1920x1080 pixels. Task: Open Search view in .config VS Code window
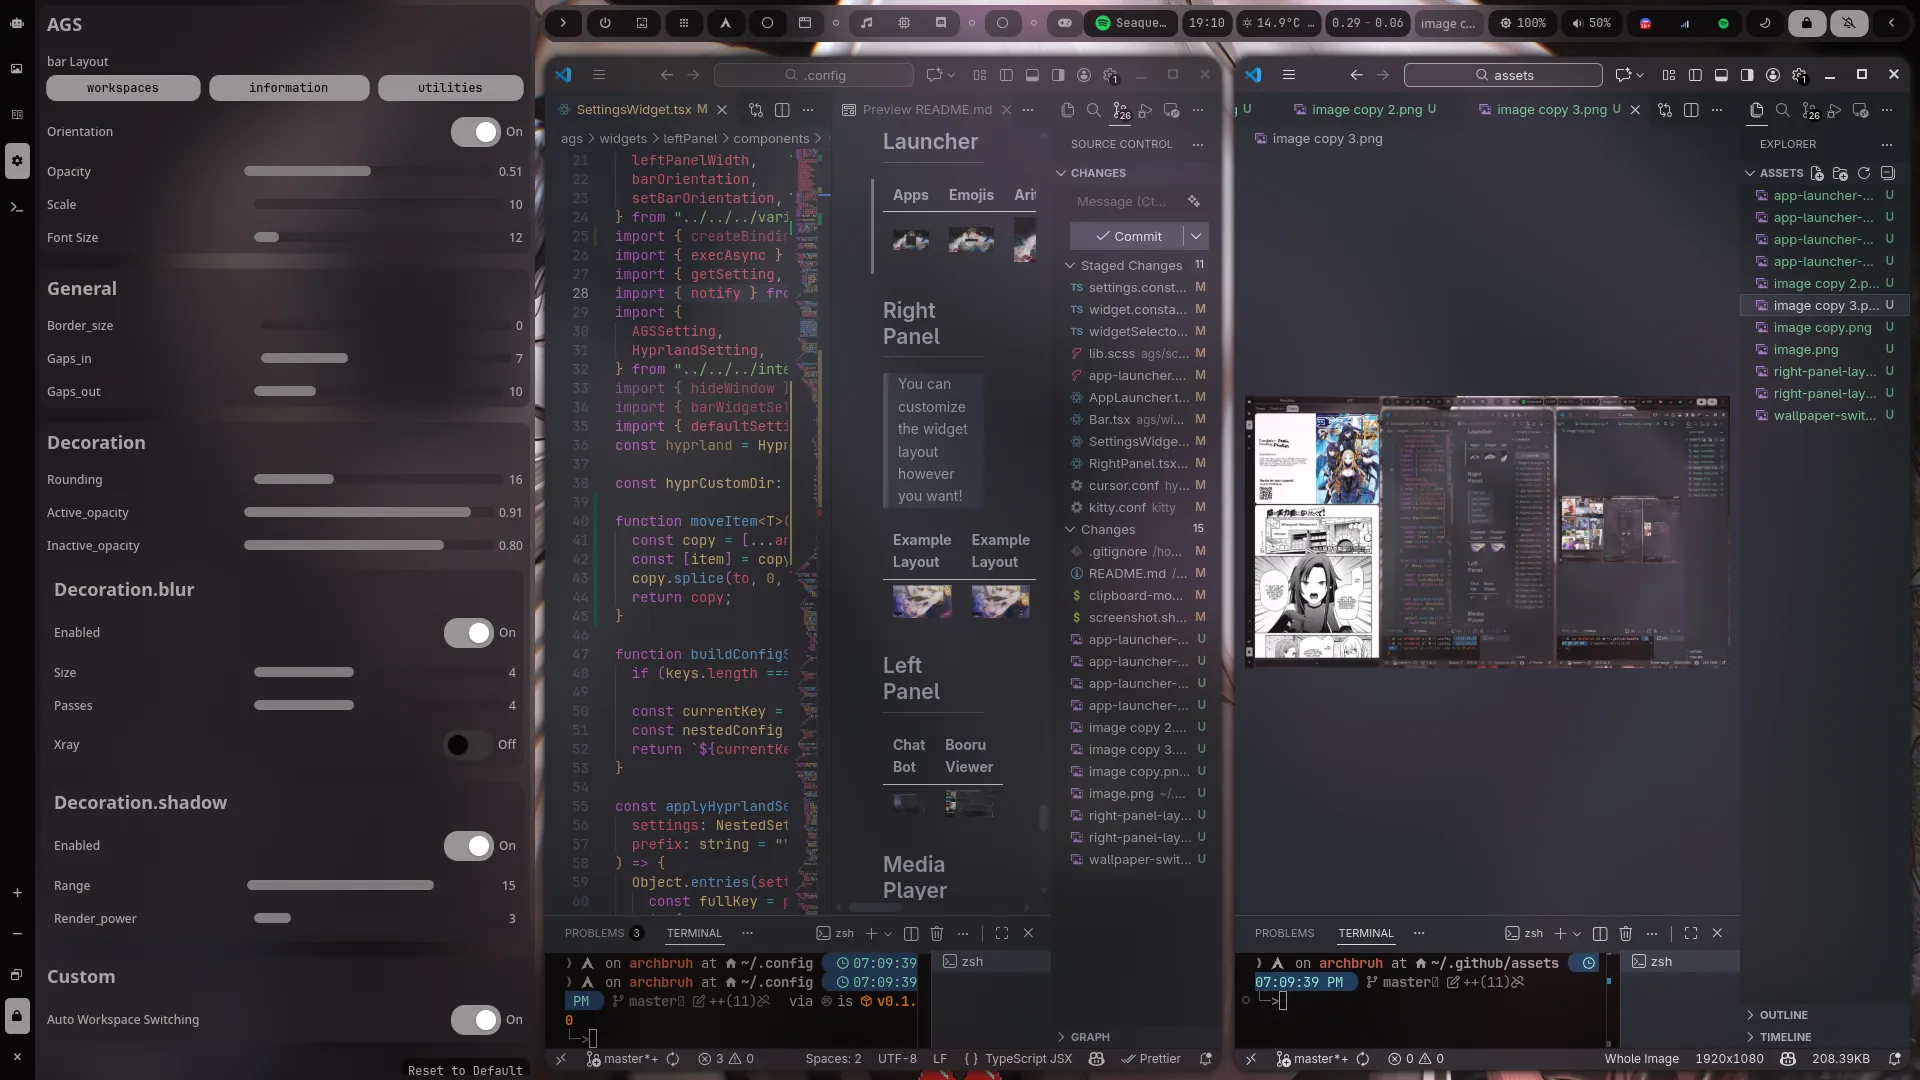(1094, 110)
